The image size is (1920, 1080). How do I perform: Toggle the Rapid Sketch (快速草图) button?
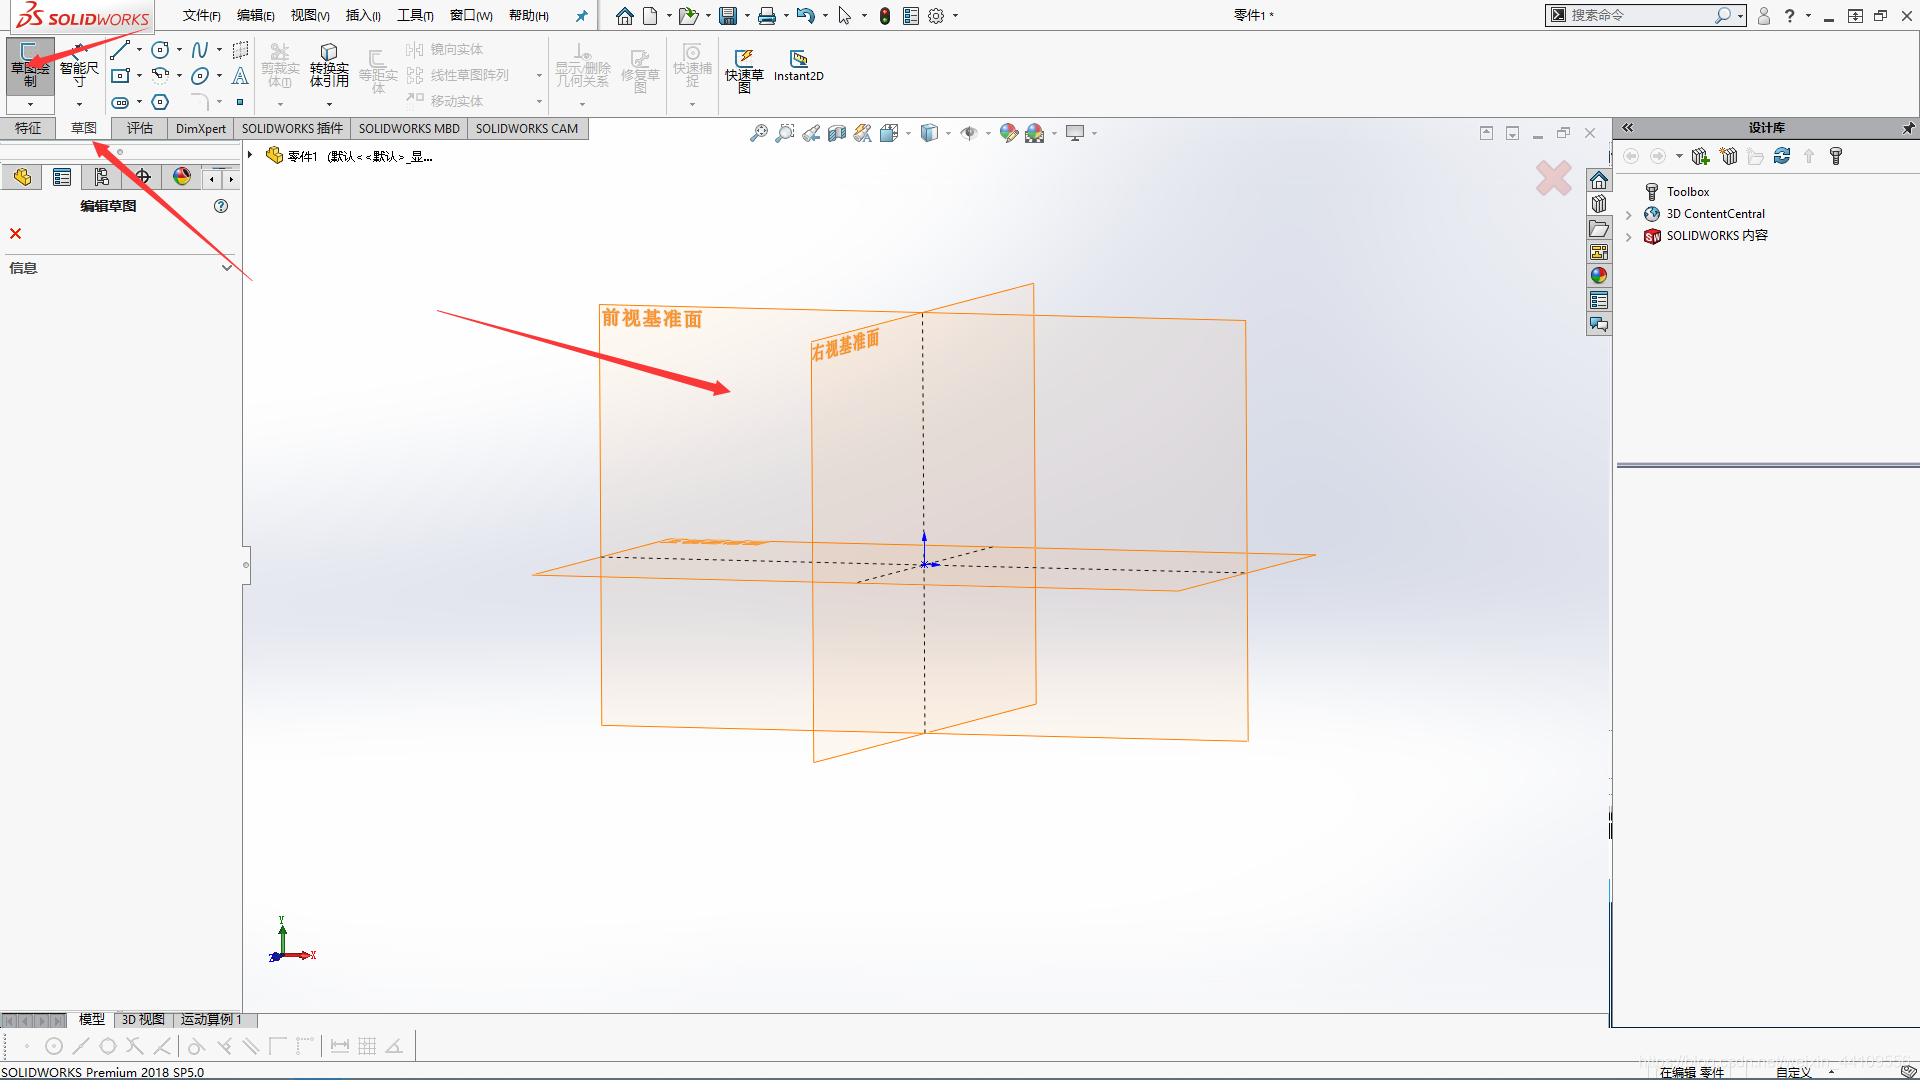click(x=744, y=68)
